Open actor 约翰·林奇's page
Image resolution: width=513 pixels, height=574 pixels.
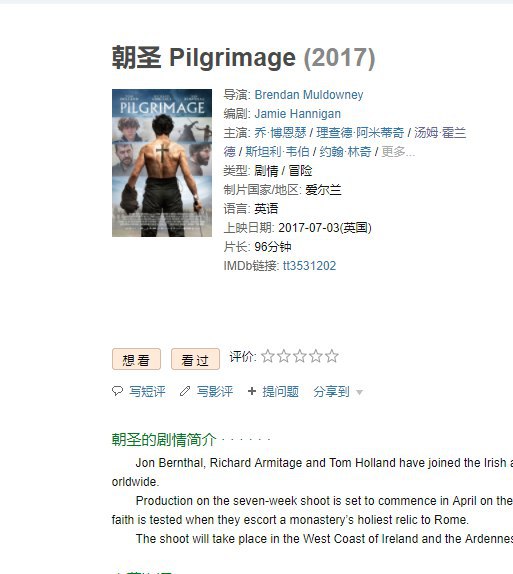pyautogui.click(x=345, y=152)
